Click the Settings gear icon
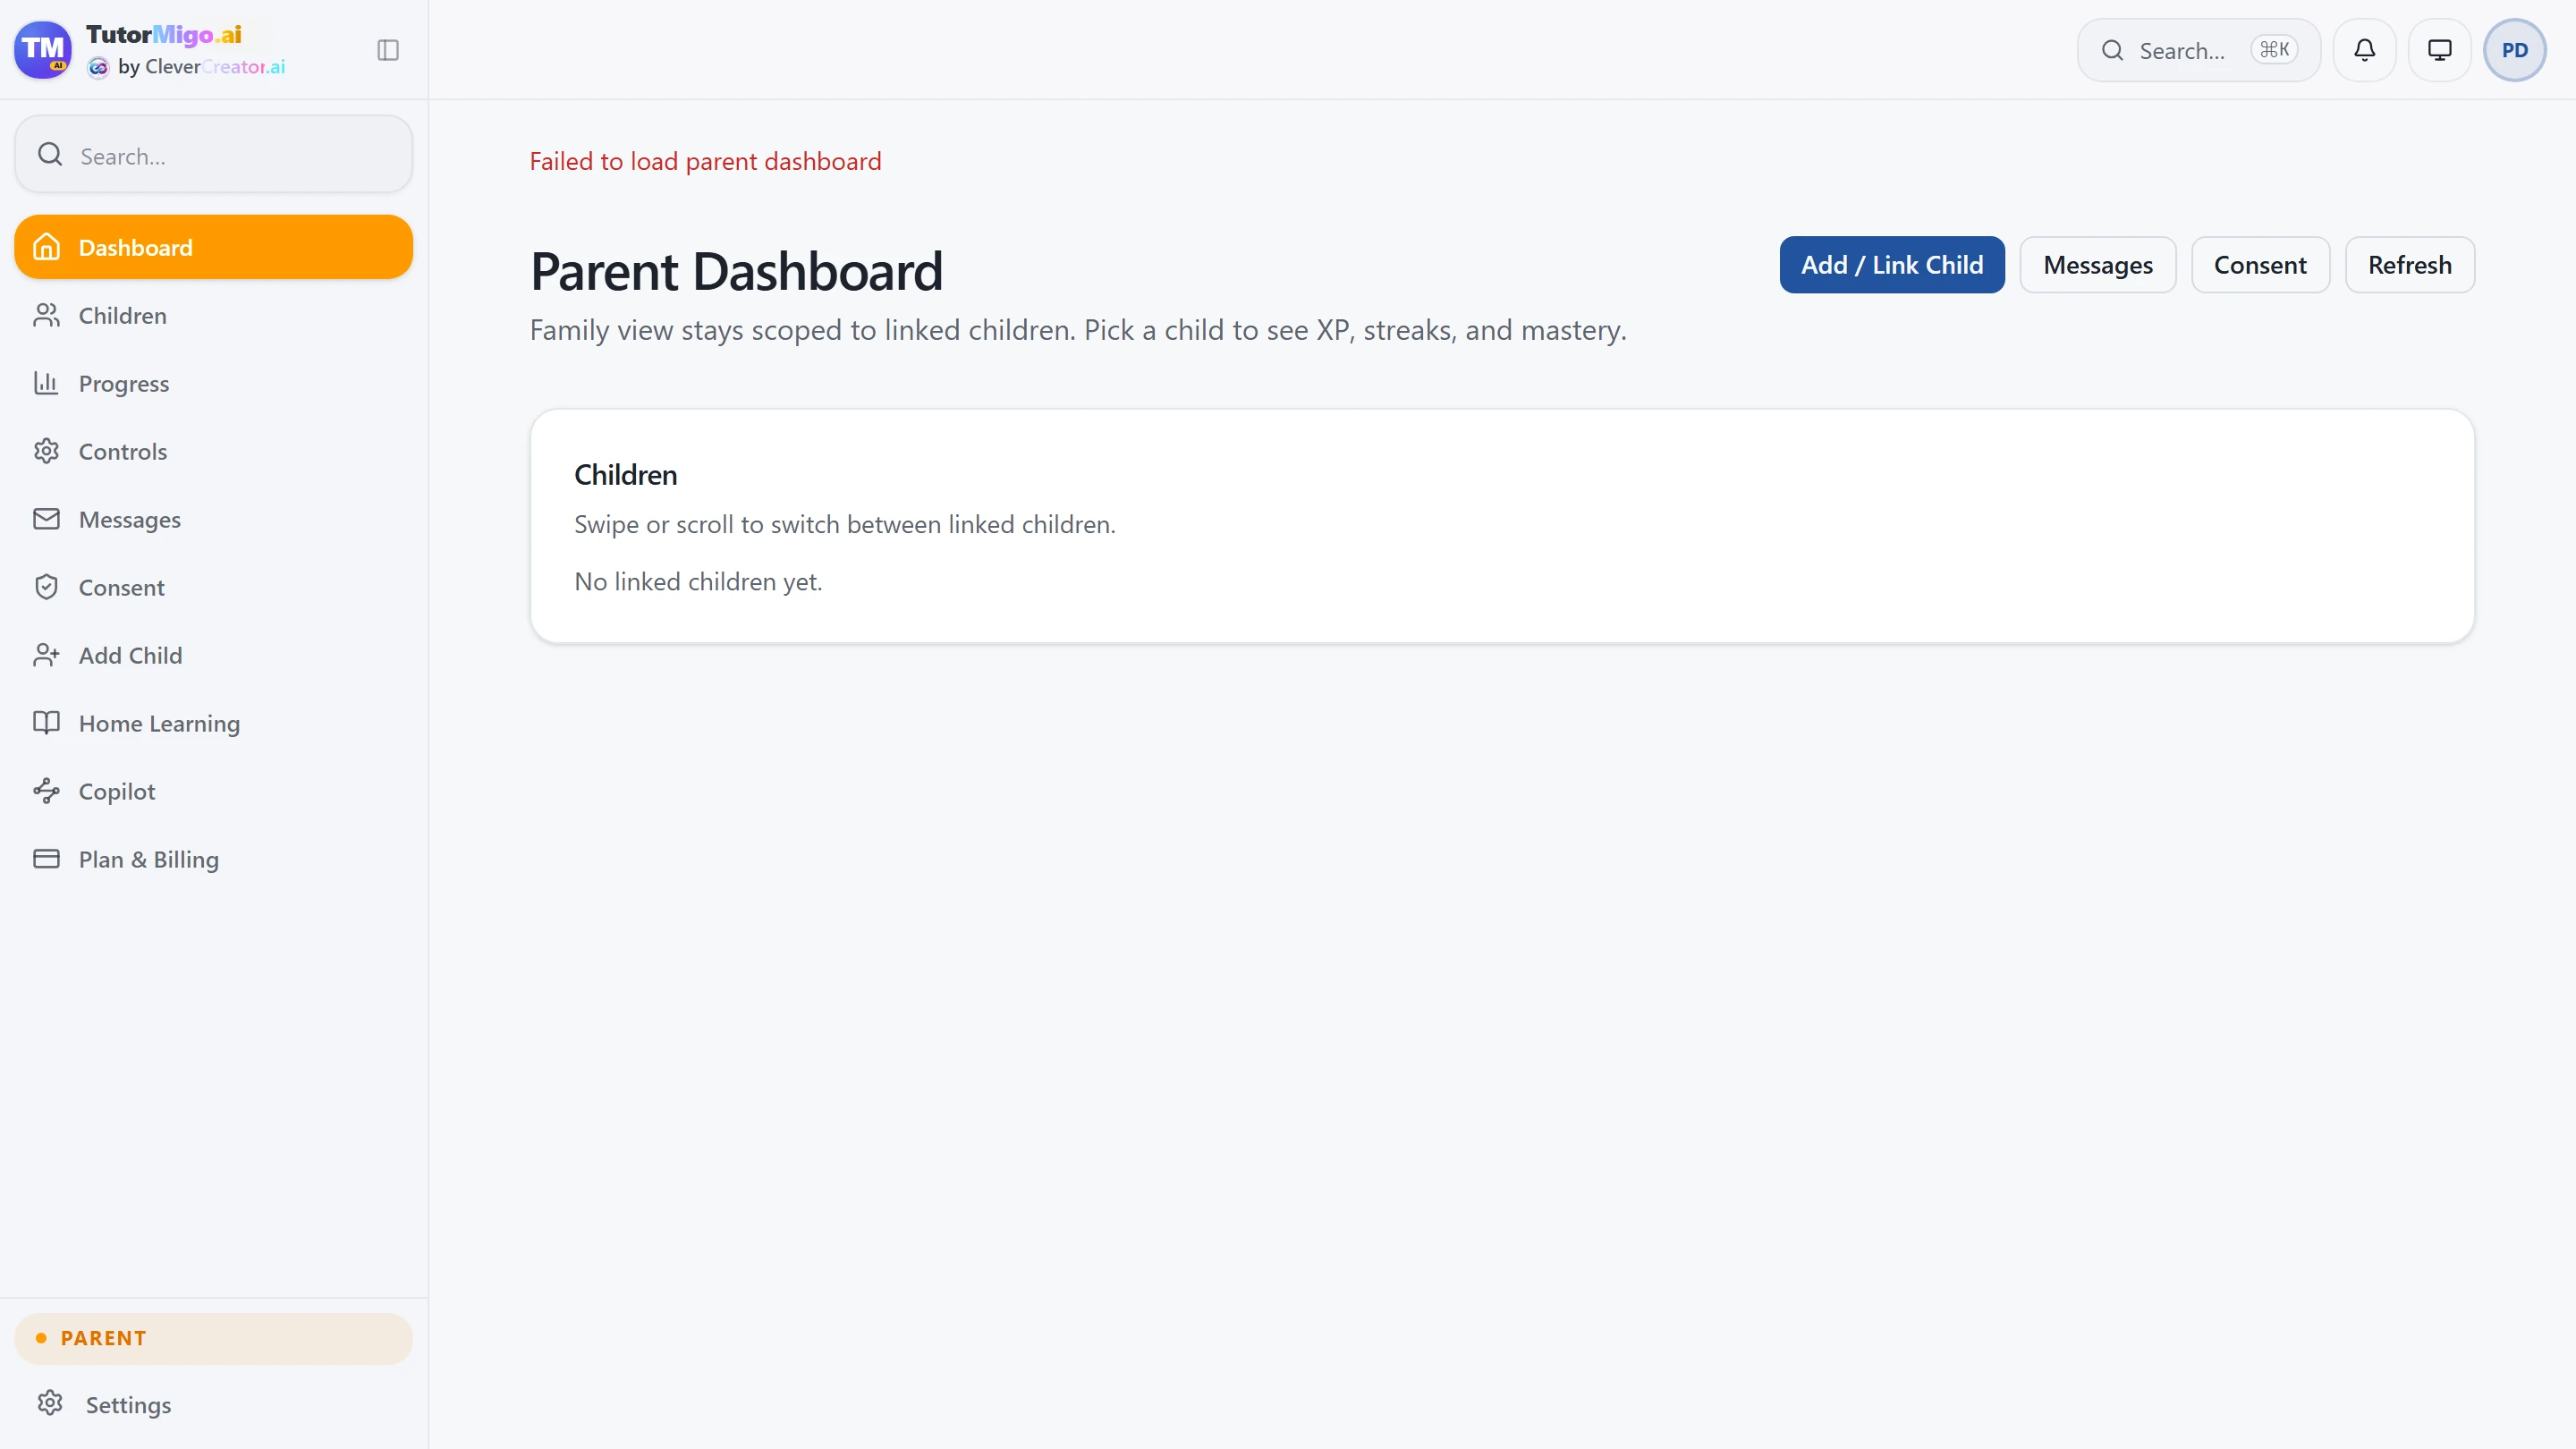 click(50, 1403)
